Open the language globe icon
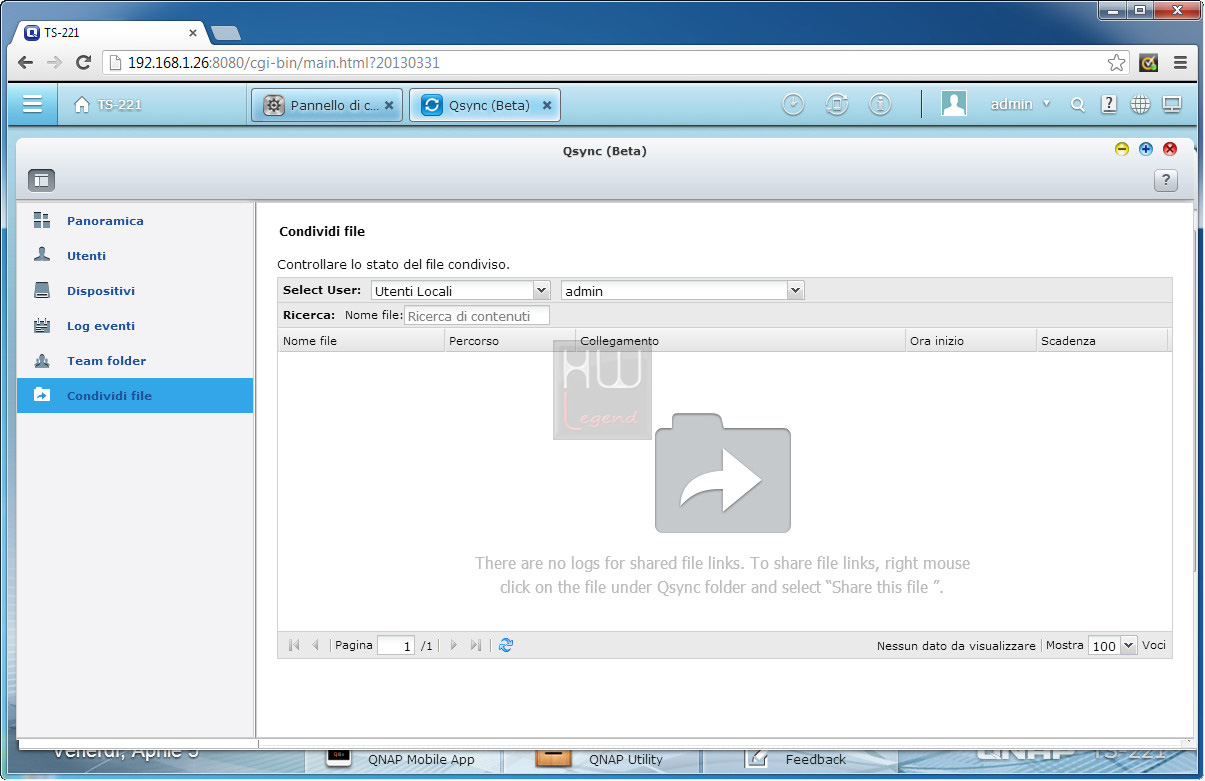Image resolution: width=1205 pixels, height=781 pixels. point(1140,104)
